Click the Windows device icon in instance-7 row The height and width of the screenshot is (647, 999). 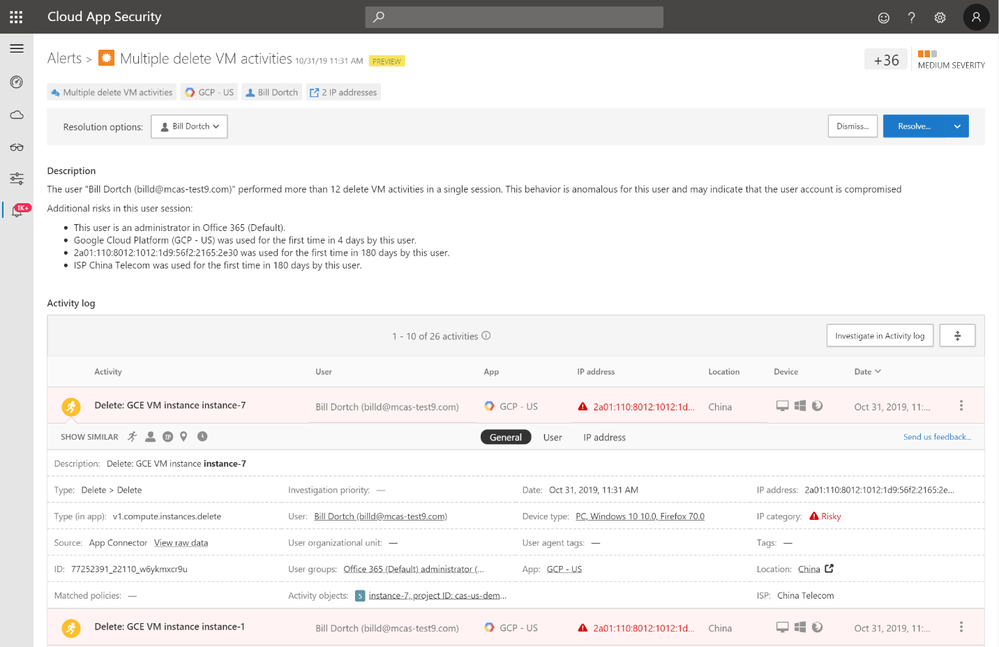800,406
